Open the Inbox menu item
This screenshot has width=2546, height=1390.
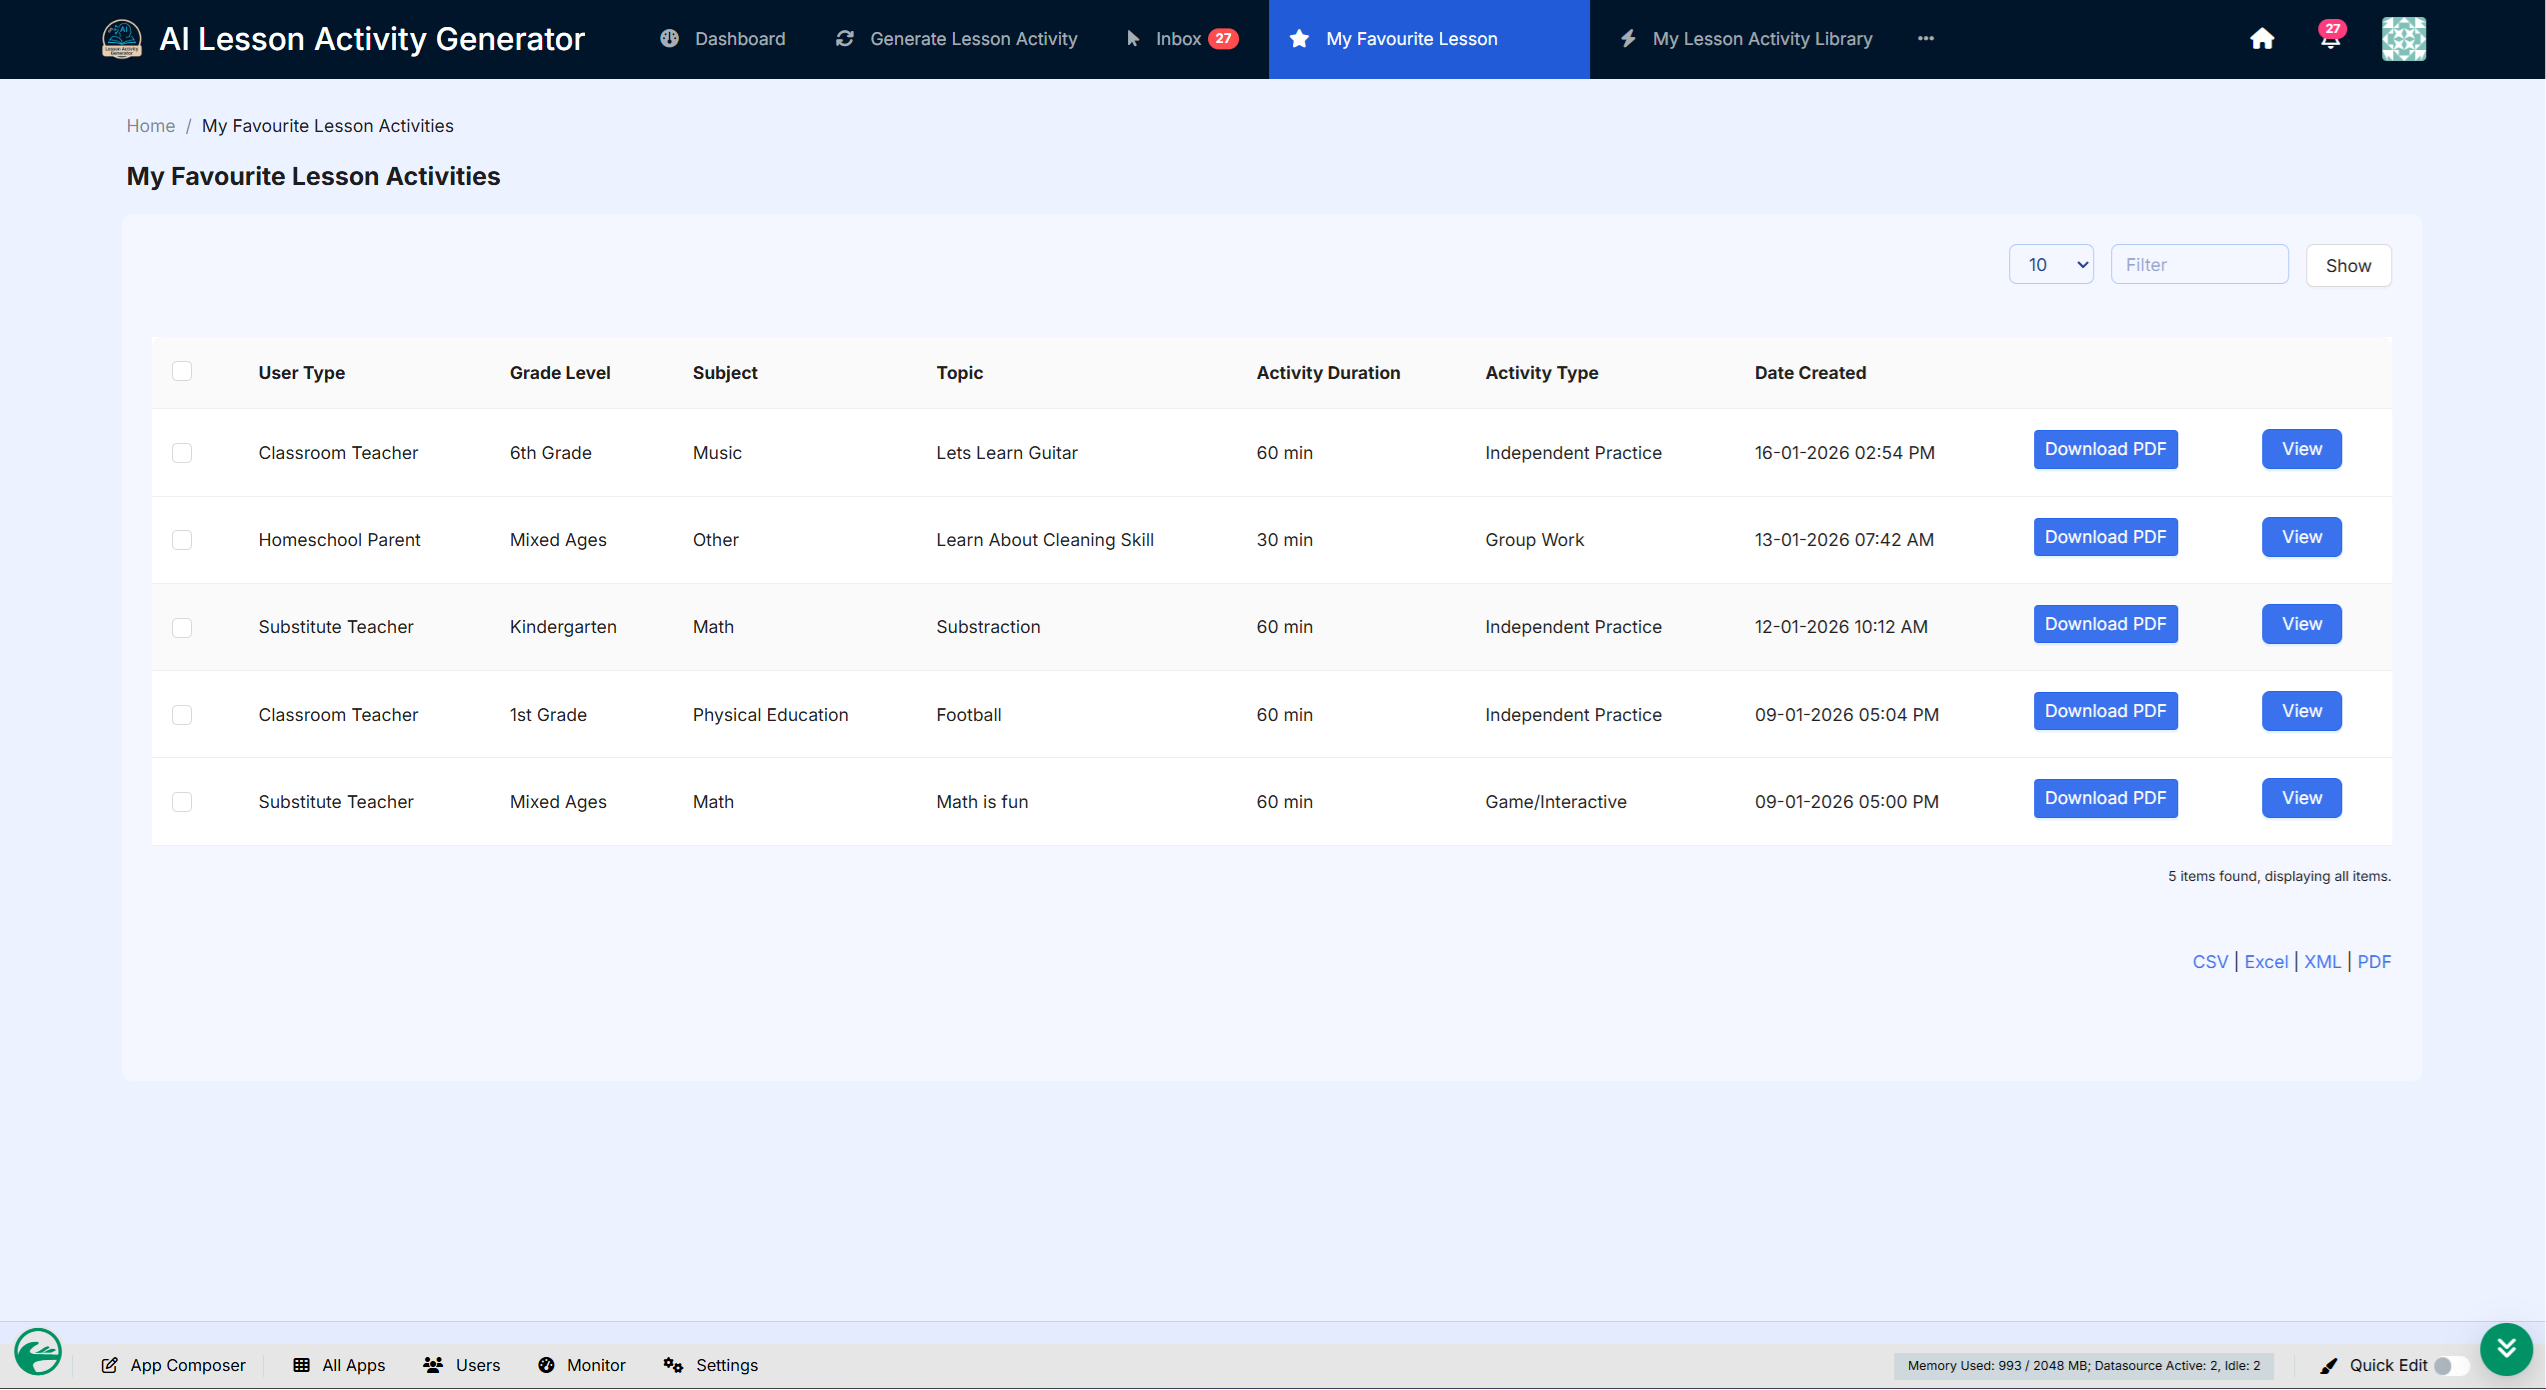point(1180,39)
